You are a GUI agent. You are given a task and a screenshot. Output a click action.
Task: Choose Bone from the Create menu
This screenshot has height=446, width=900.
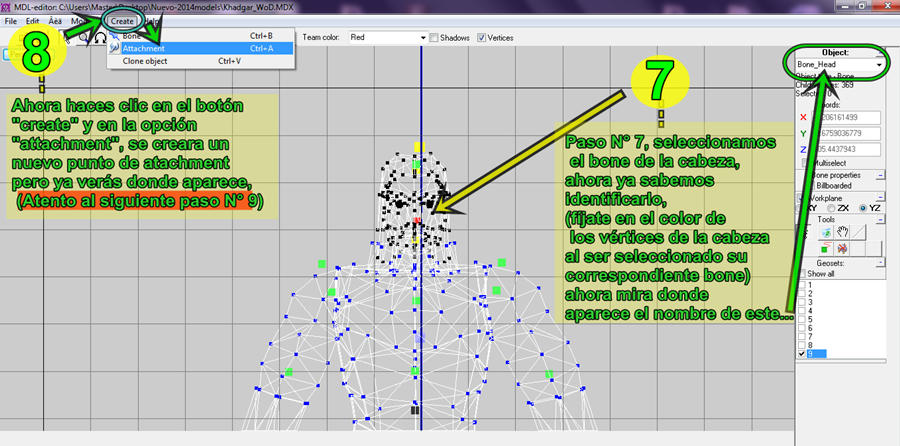[x=201, y=36]
